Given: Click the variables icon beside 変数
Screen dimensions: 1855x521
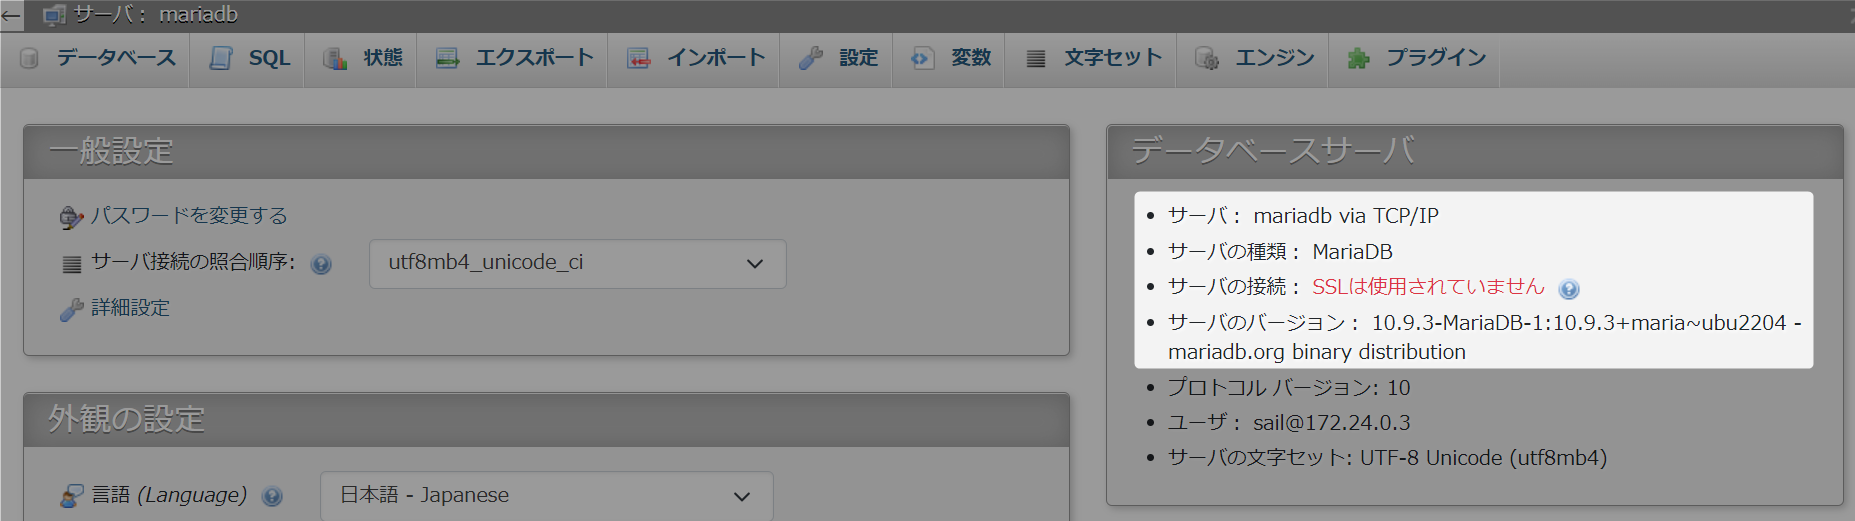Looking at the screenshot, I should tap(923, 58).
